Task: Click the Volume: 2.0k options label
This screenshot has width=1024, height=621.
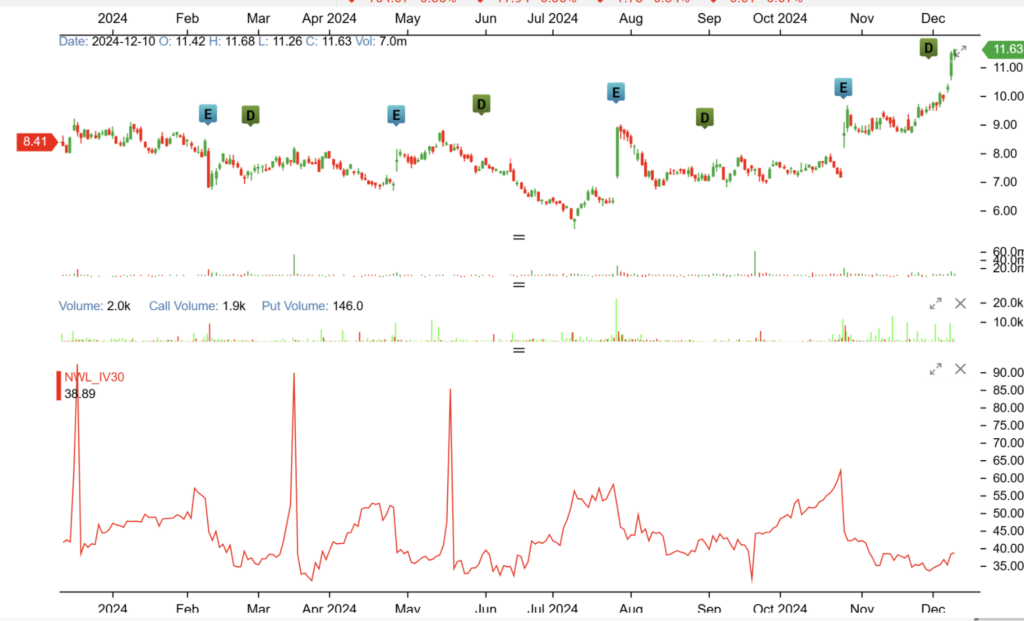Action: pyautogui.click(x=95, y=306)
